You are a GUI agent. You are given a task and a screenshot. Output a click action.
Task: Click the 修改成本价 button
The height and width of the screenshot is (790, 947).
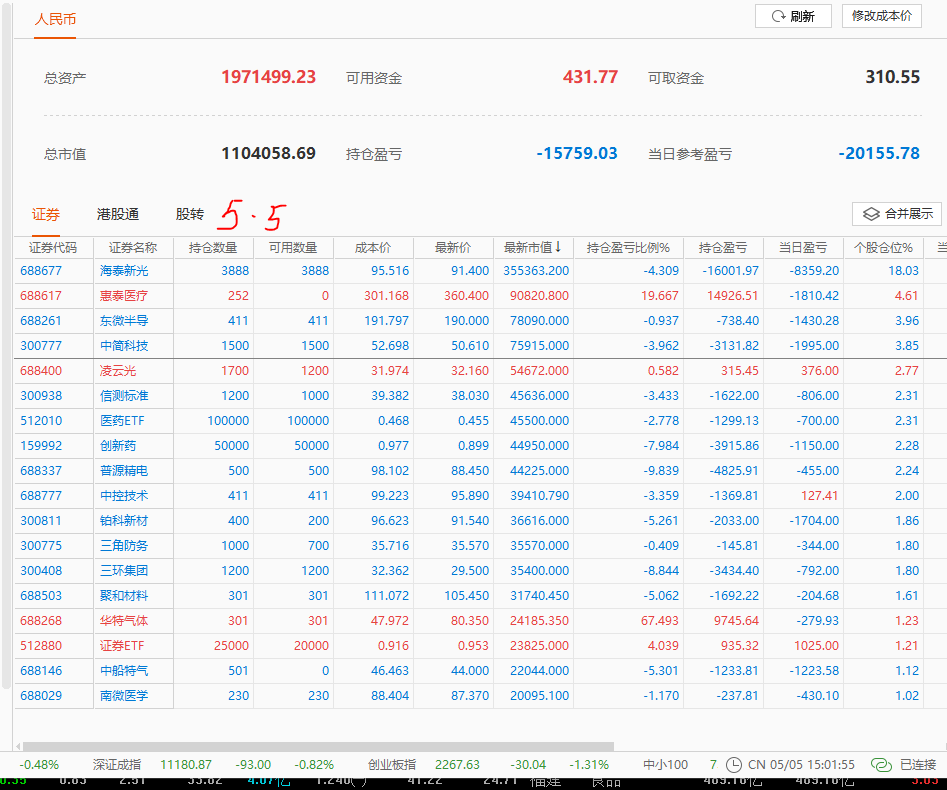point(882,16)
